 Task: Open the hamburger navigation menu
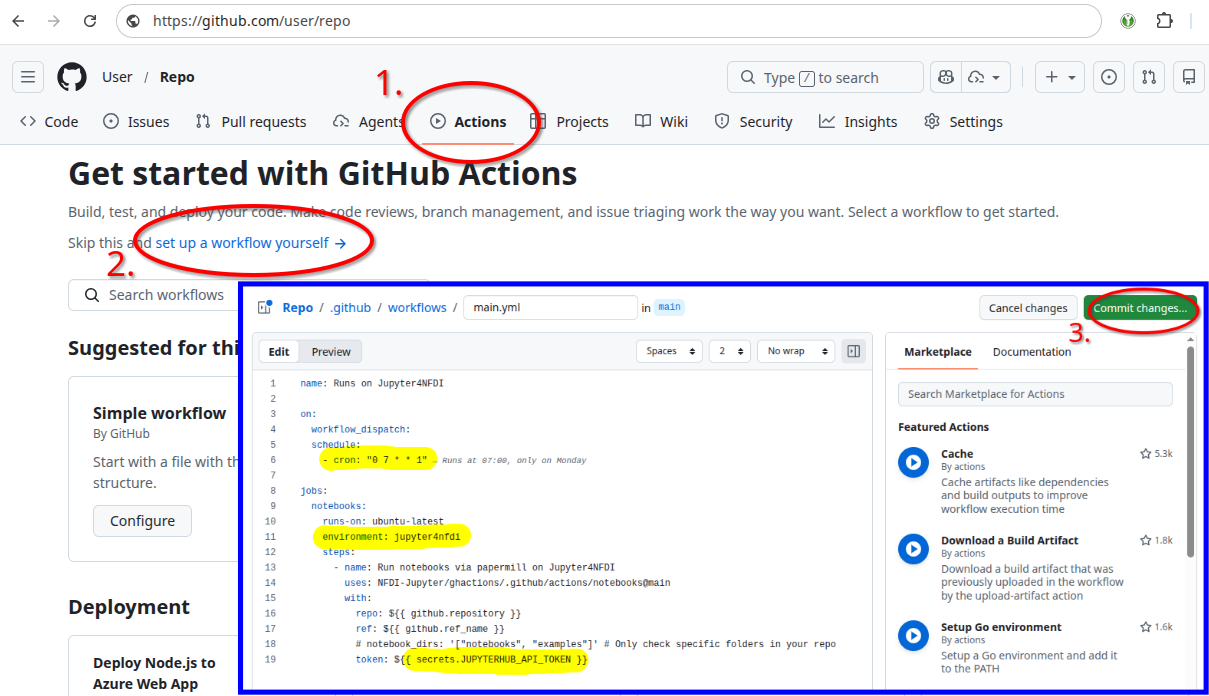pyautogui.click(x=28, y=77)
